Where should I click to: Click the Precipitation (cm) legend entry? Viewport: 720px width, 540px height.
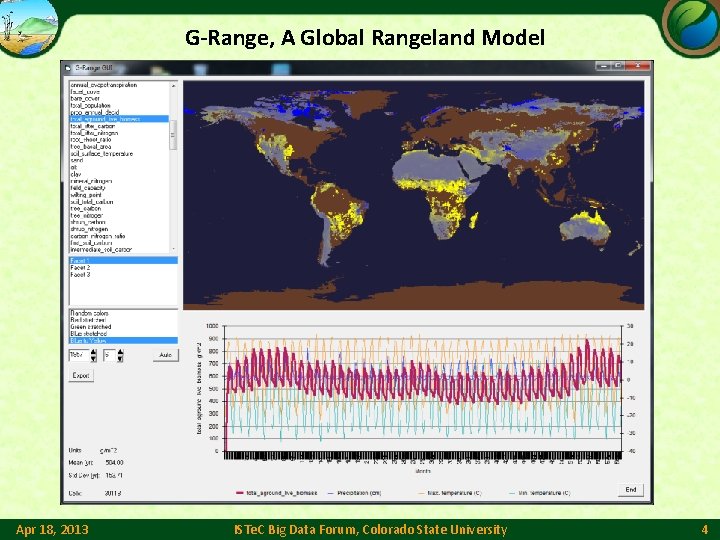tap(355, 493)
